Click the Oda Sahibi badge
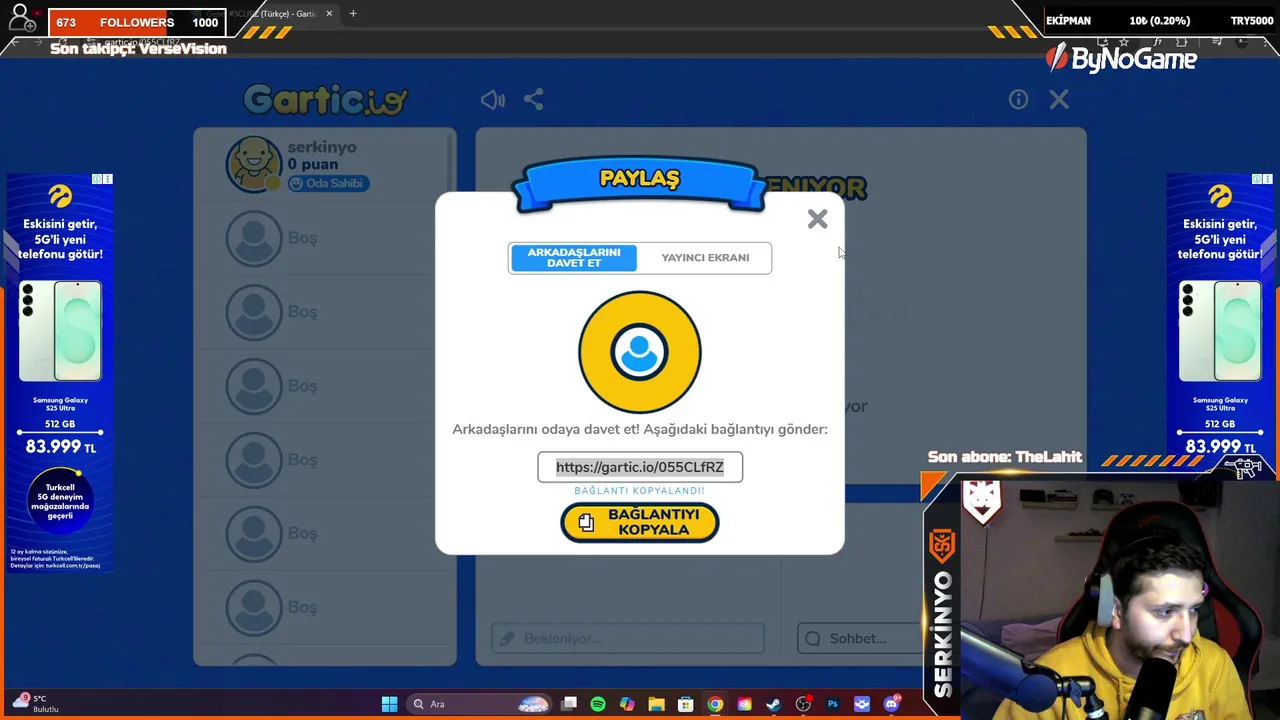Screen dimensions: 1280x720 pos(328,183)
